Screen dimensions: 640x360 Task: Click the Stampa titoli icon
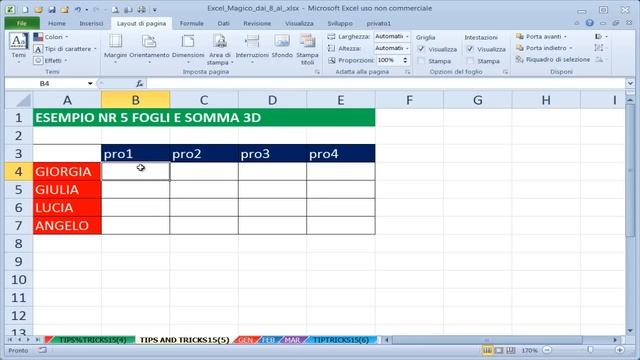click(x=307, y=41)
